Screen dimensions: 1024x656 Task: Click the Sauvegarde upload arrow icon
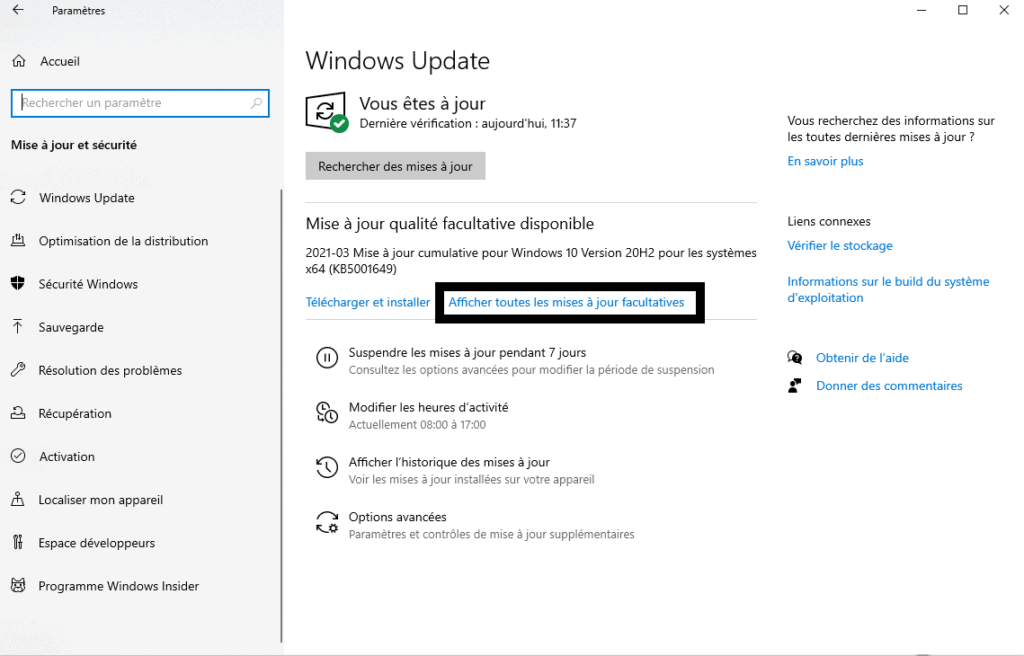click(x=18, y=327)
